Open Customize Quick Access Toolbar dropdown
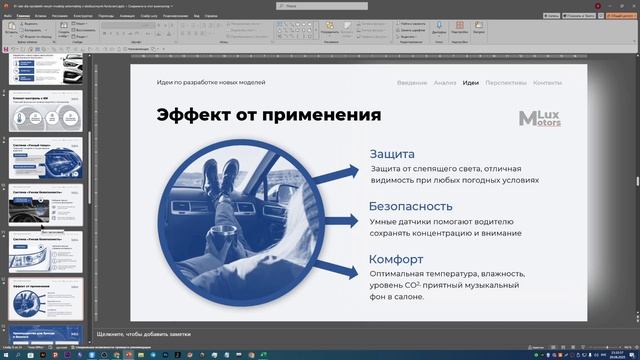Screen dimensions: 640x360 [x=163, y=49]
